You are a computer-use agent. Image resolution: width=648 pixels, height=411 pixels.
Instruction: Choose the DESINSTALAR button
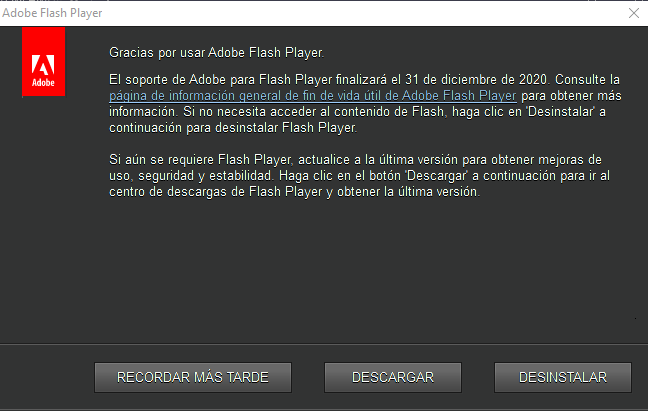563,377
